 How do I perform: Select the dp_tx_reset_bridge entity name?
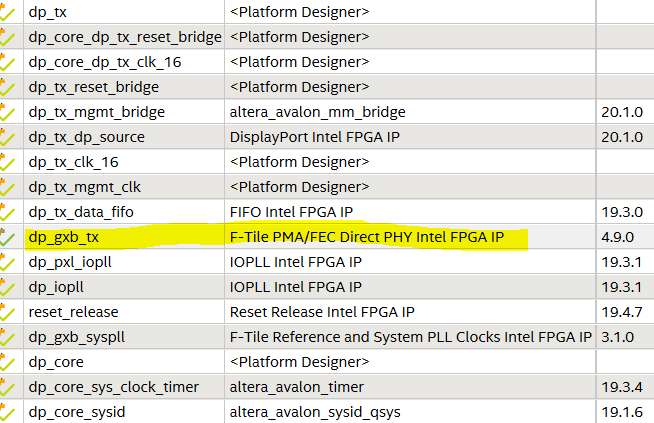tap(94, 87)
